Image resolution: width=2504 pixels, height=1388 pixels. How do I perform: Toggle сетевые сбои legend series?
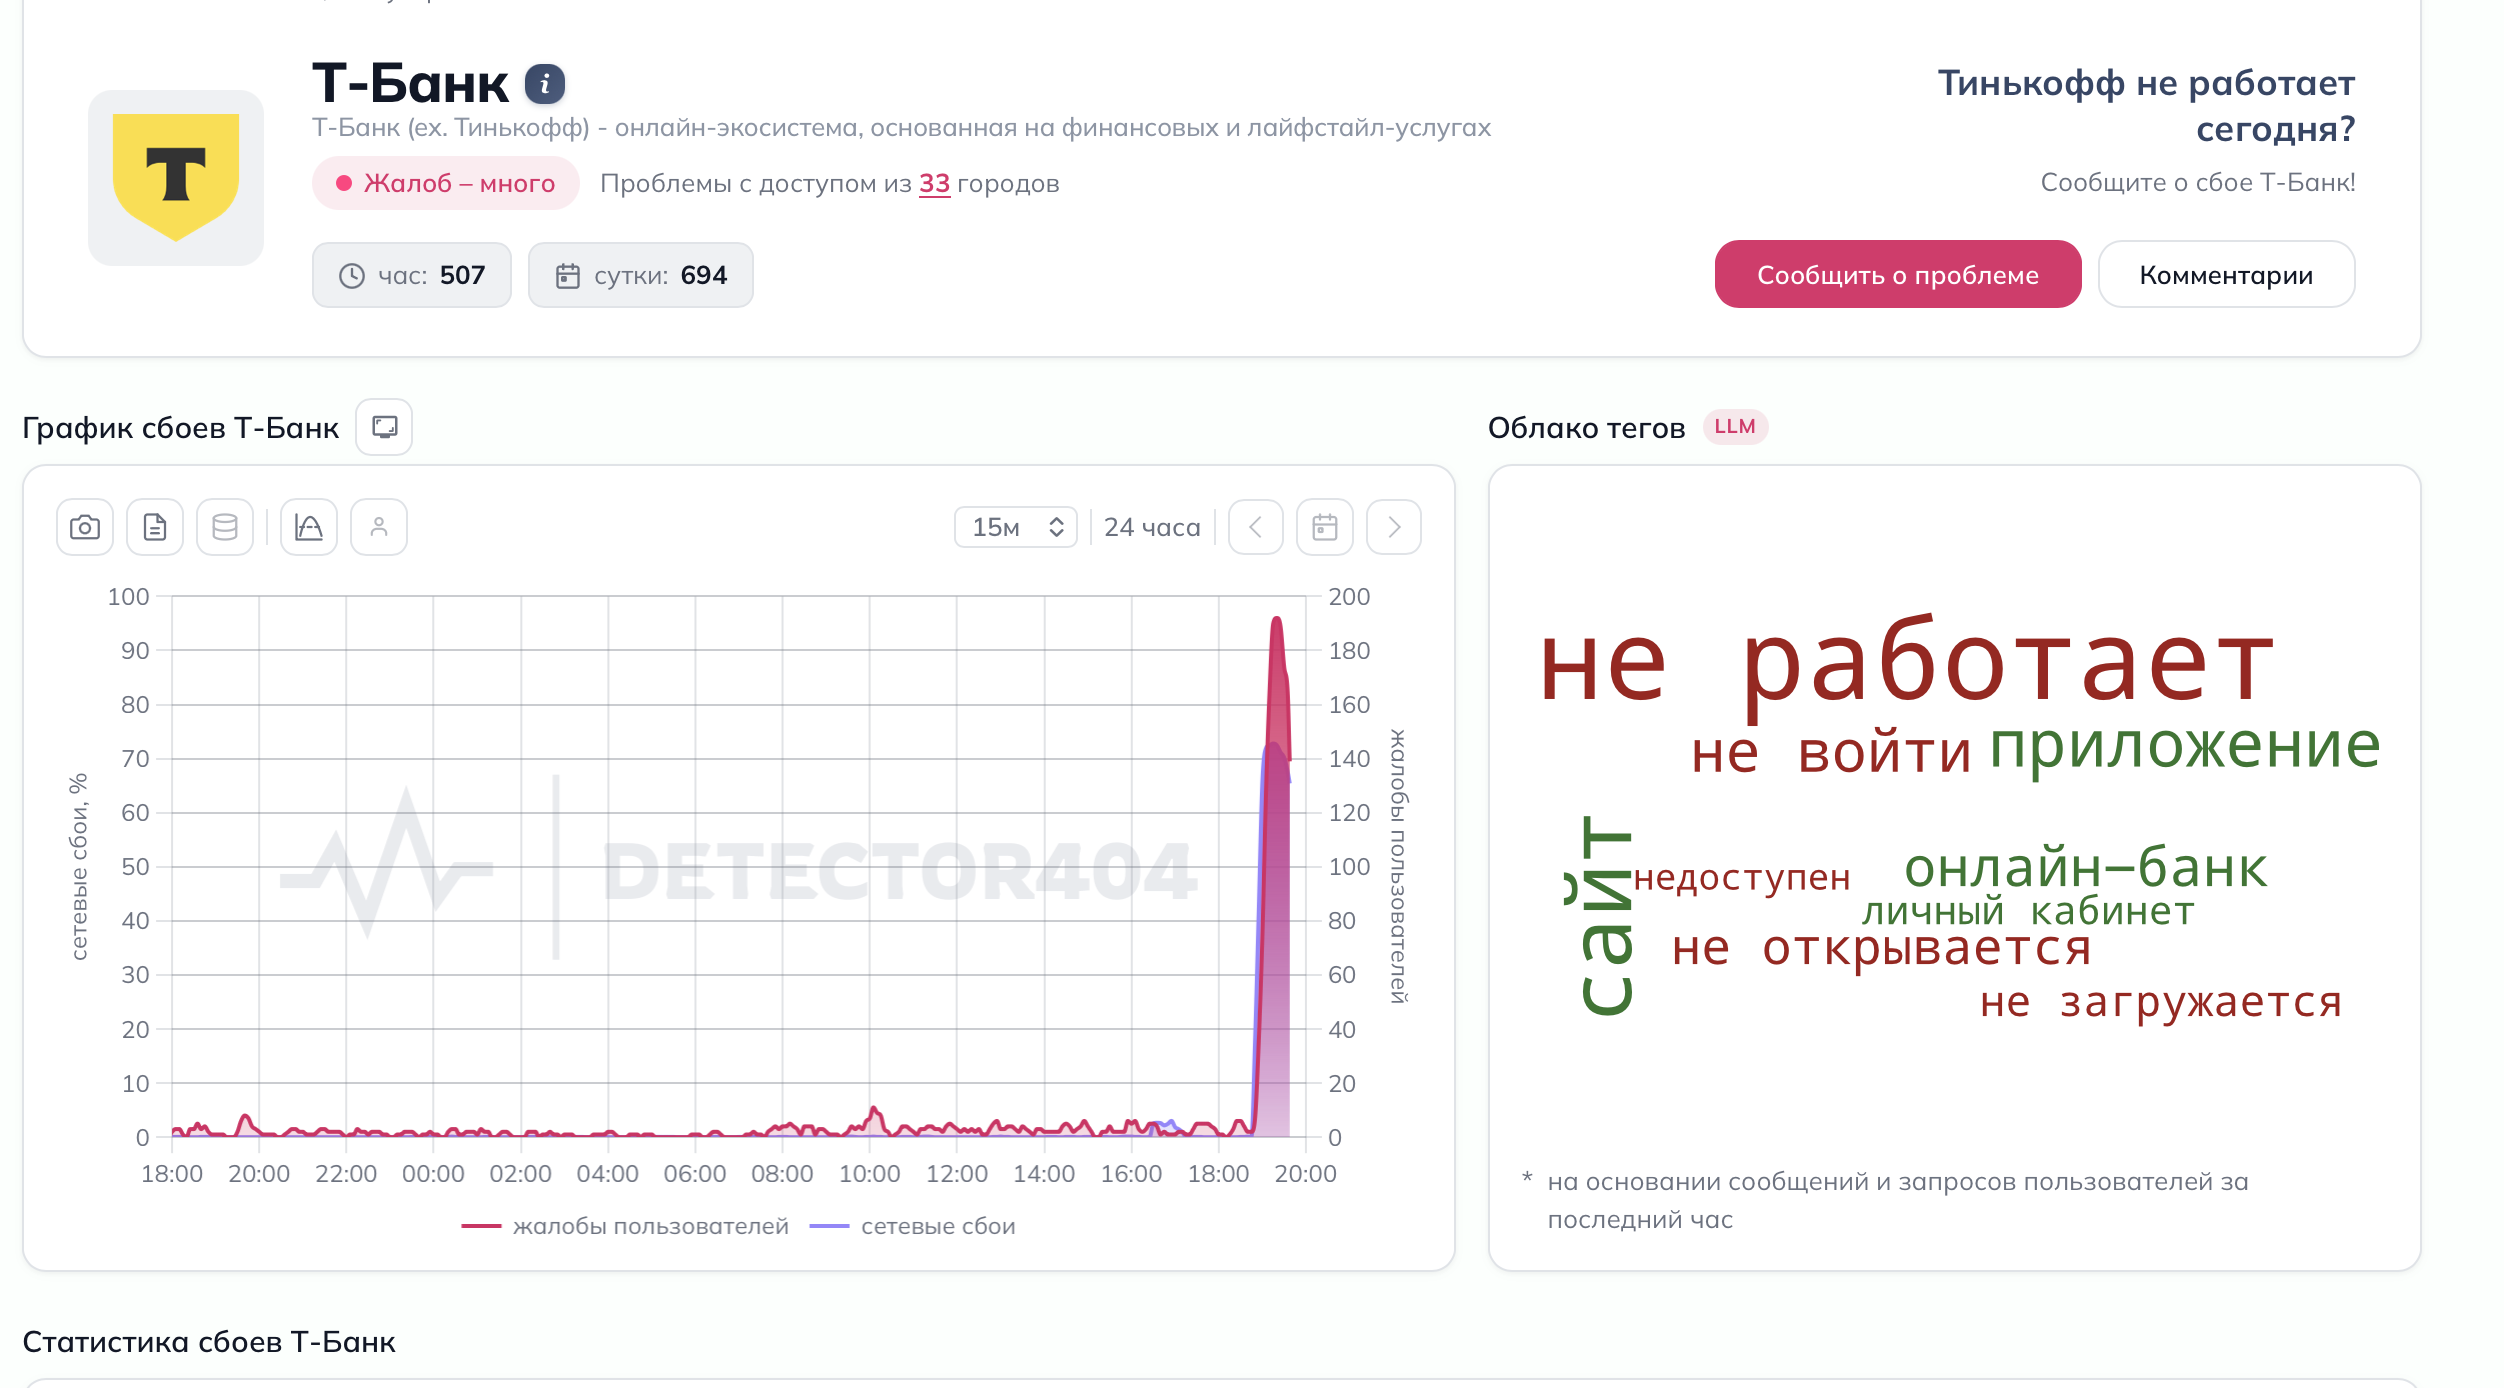pos(913,1227)
